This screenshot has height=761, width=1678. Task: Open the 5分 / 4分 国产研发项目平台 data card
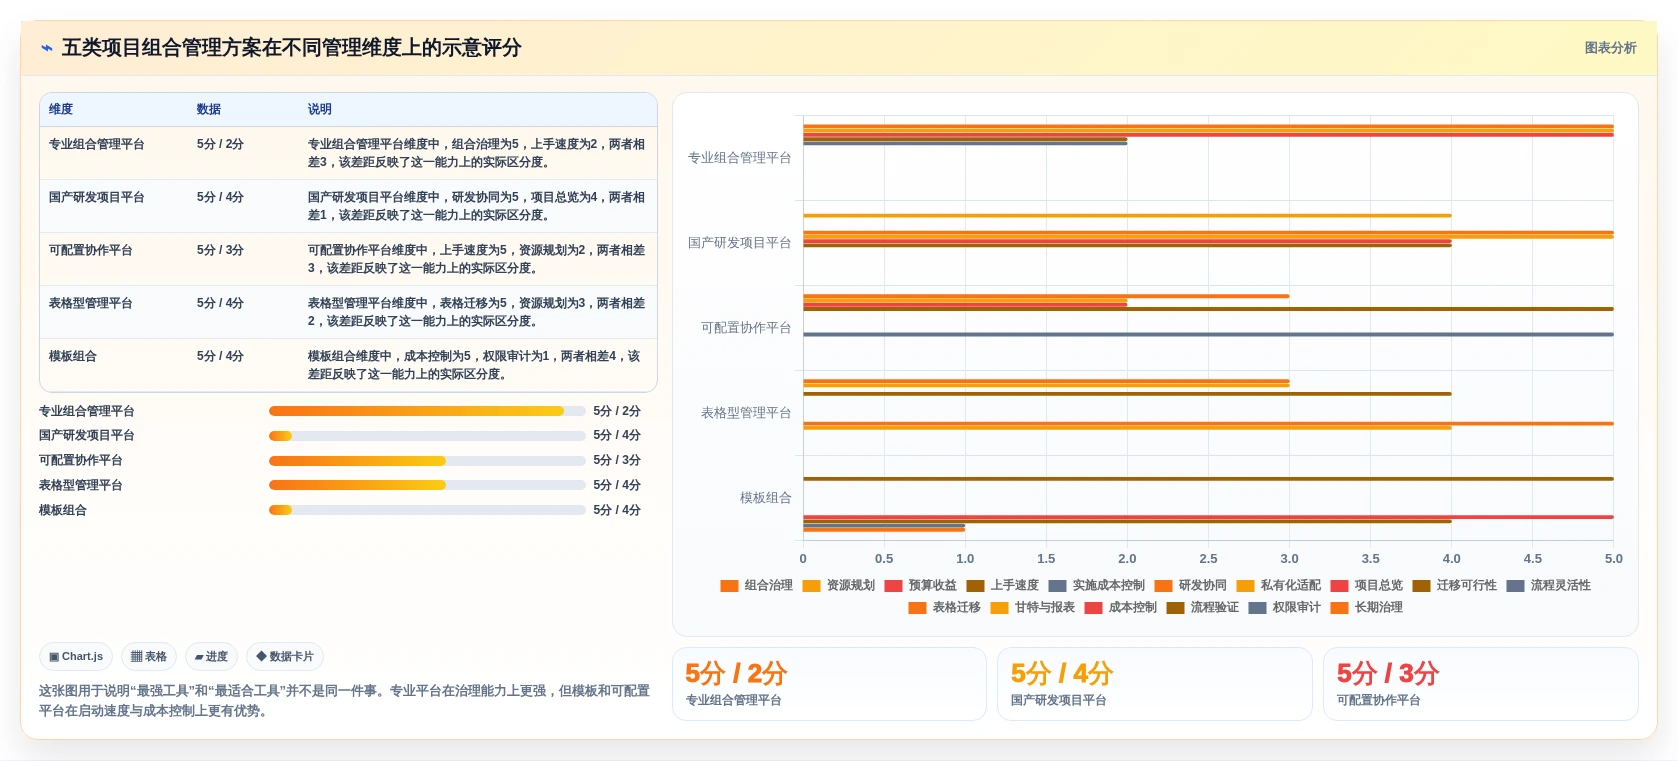(x=1155, y=684)
